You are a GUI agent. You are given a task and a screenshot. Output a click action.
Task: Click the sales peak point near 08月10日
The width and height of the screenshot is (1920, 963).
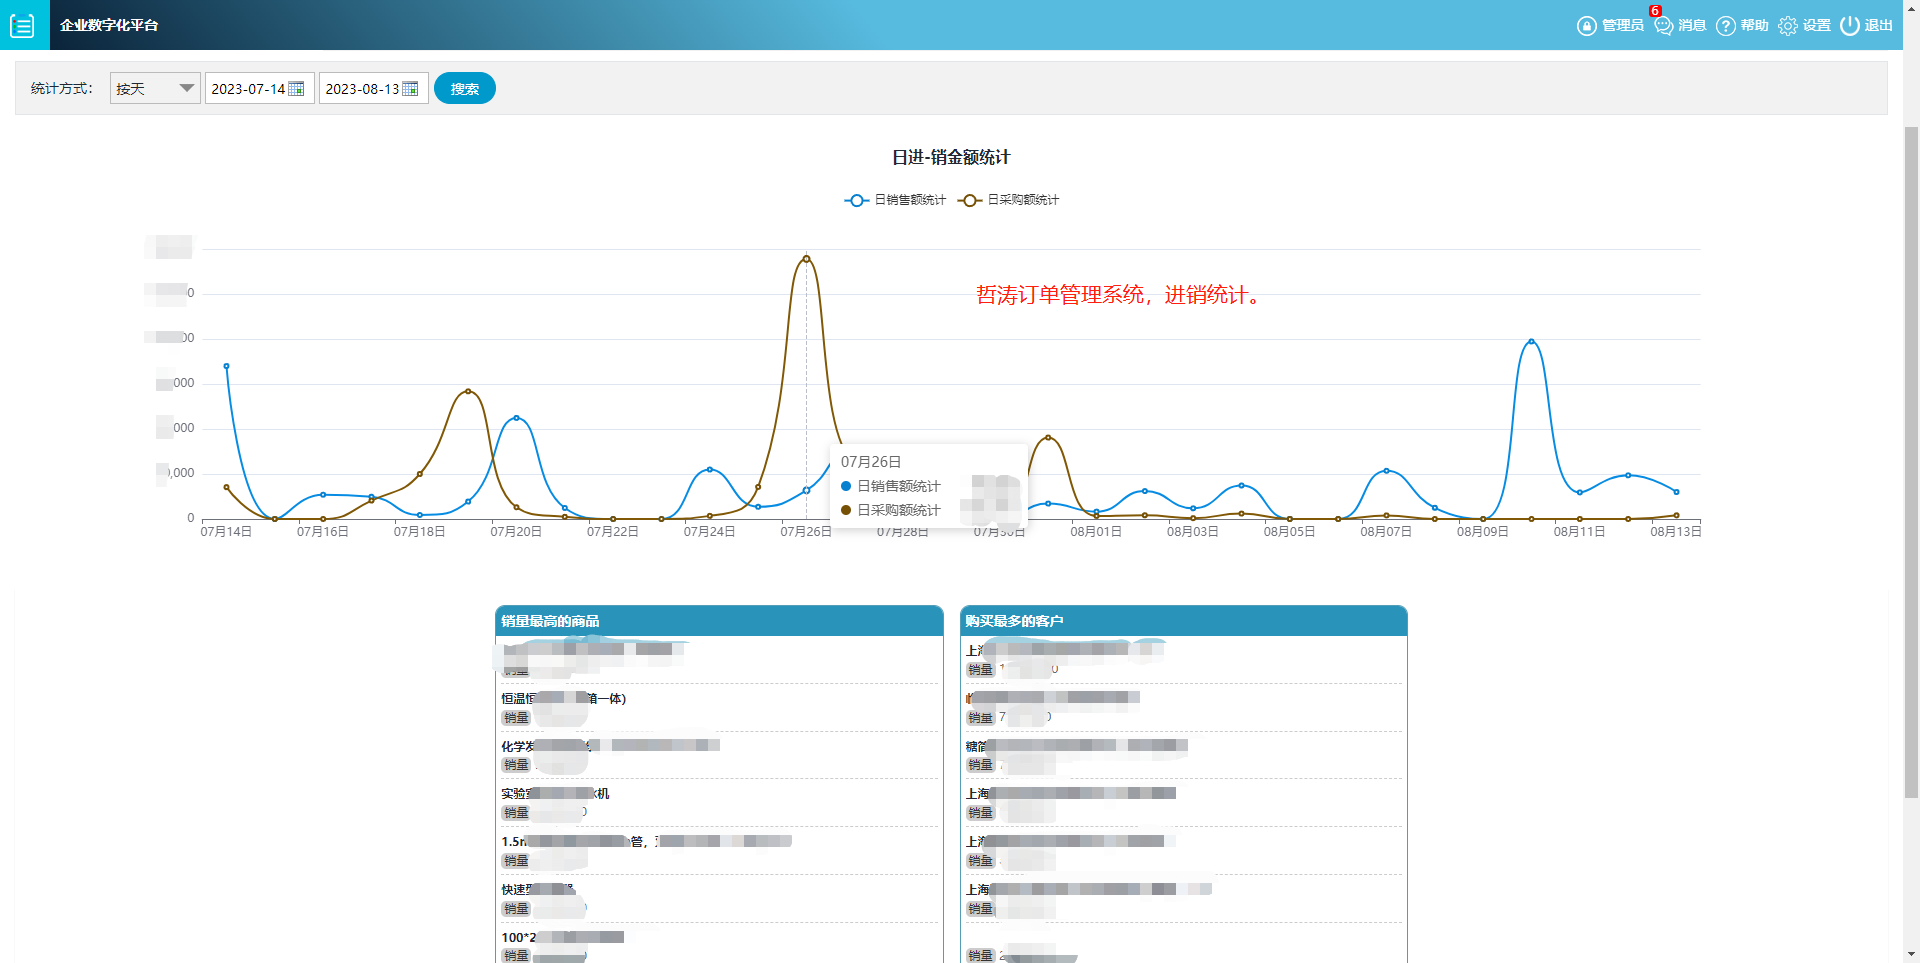coord(1531,342)
